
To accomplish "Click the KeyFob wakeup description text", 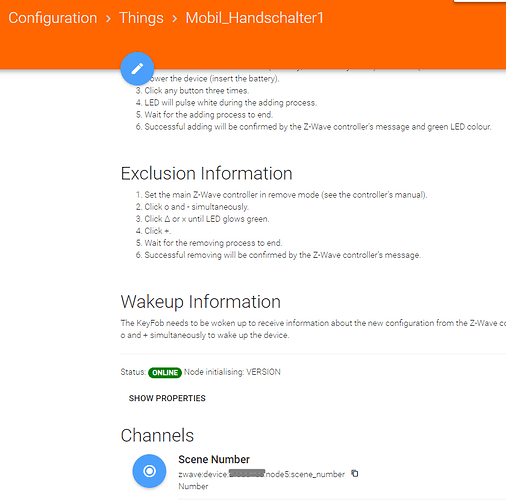I will pos(313,329).
